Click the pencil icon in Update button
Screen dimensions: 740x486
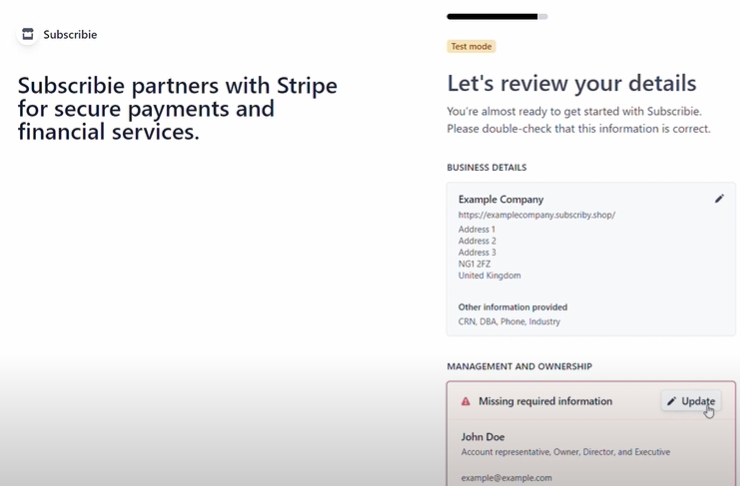pos(671,401)
